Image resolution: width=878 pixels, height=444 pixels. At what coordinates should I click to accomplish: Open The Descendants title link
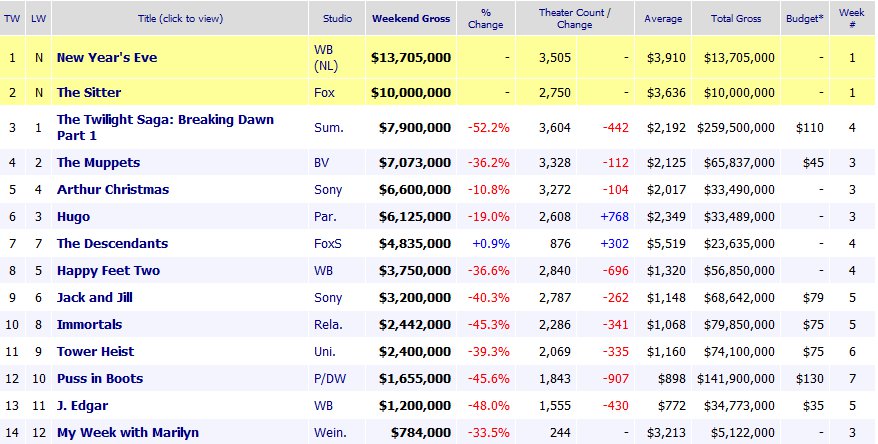(x=113, y=244)
